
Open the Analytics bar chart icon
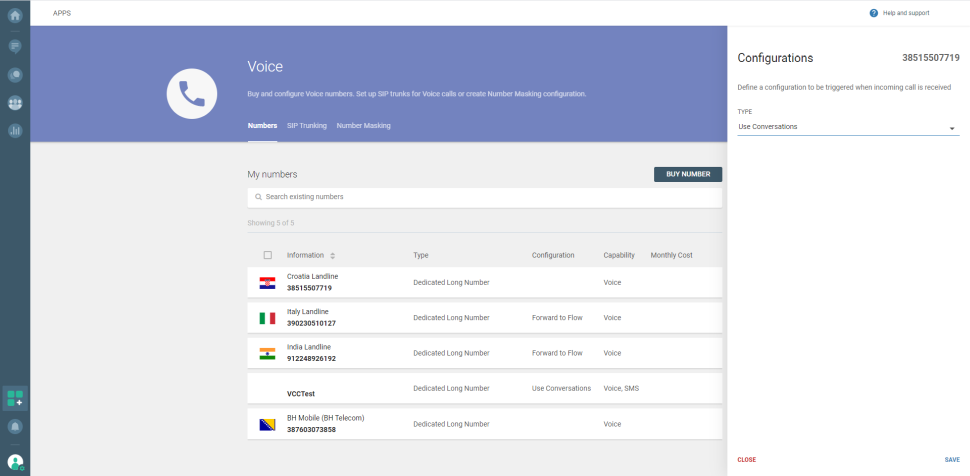pos(15,130)
